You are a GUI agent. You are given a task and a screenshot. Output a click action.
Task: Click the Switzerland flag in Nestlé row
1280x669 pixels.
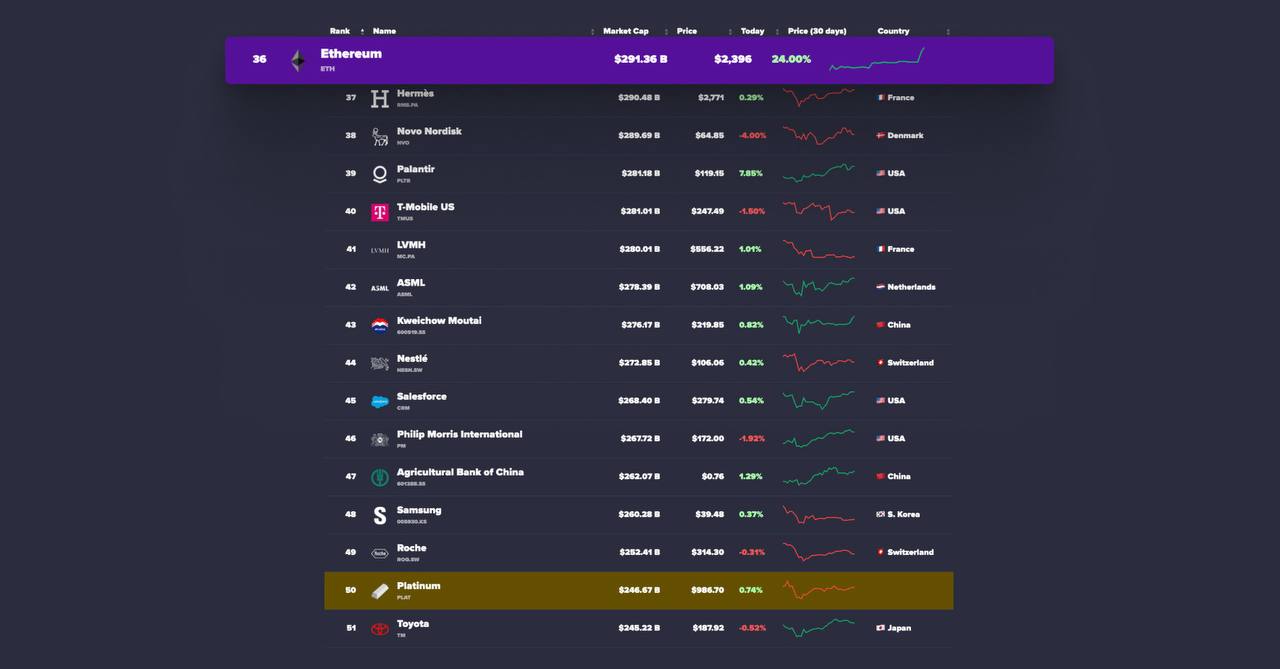tap(881, 363)
